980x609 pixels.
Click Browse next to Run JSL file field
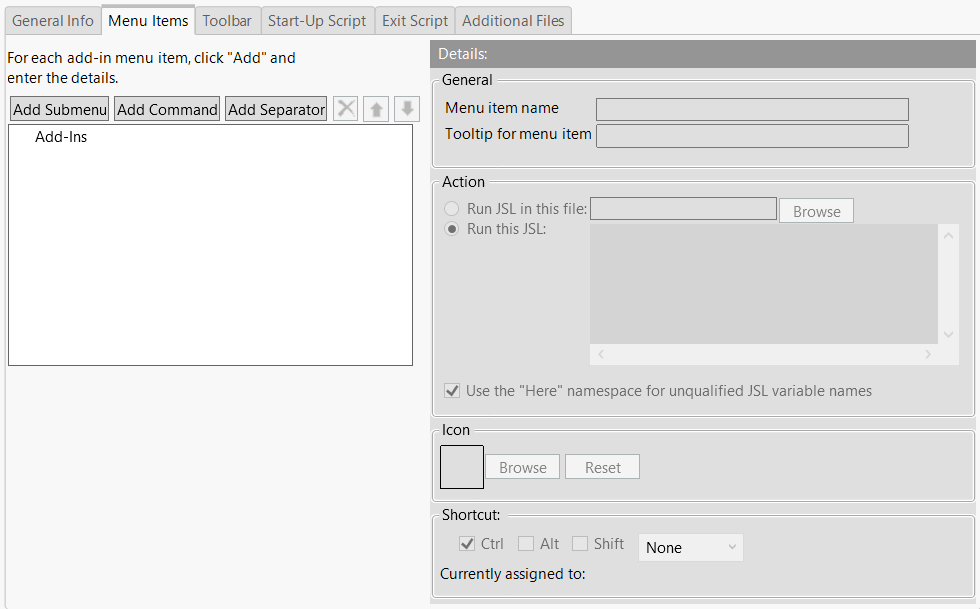point(816,210)
